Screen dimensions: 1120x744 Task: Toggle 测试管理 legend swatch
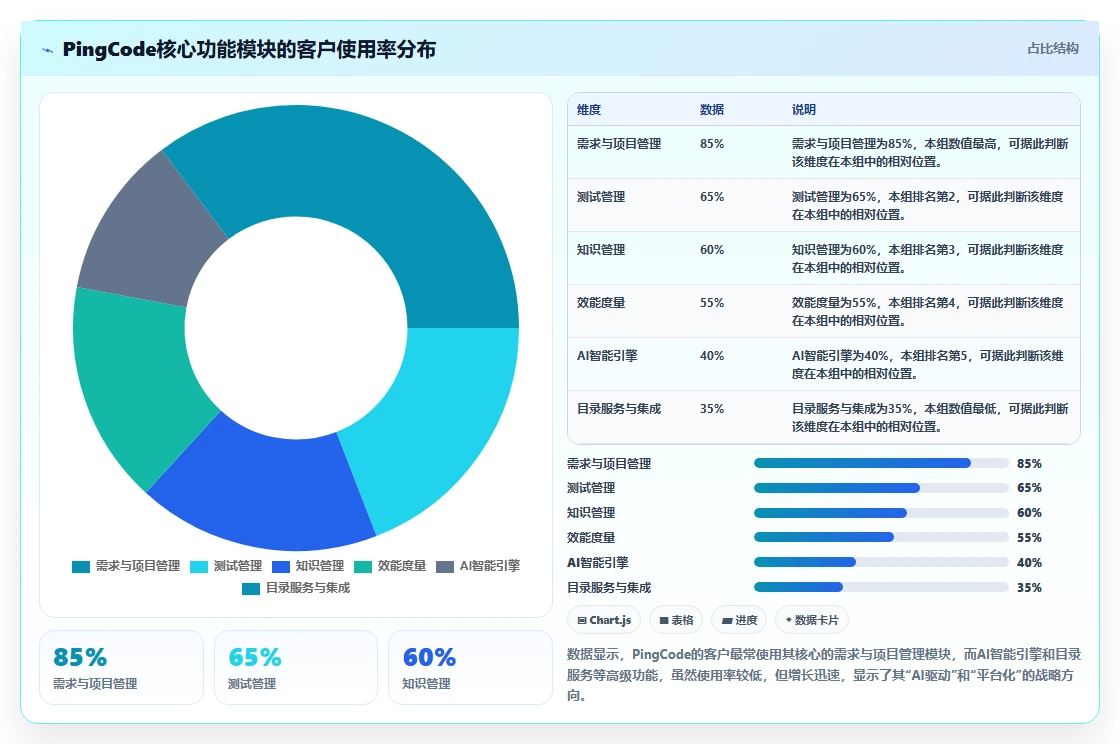199,567
